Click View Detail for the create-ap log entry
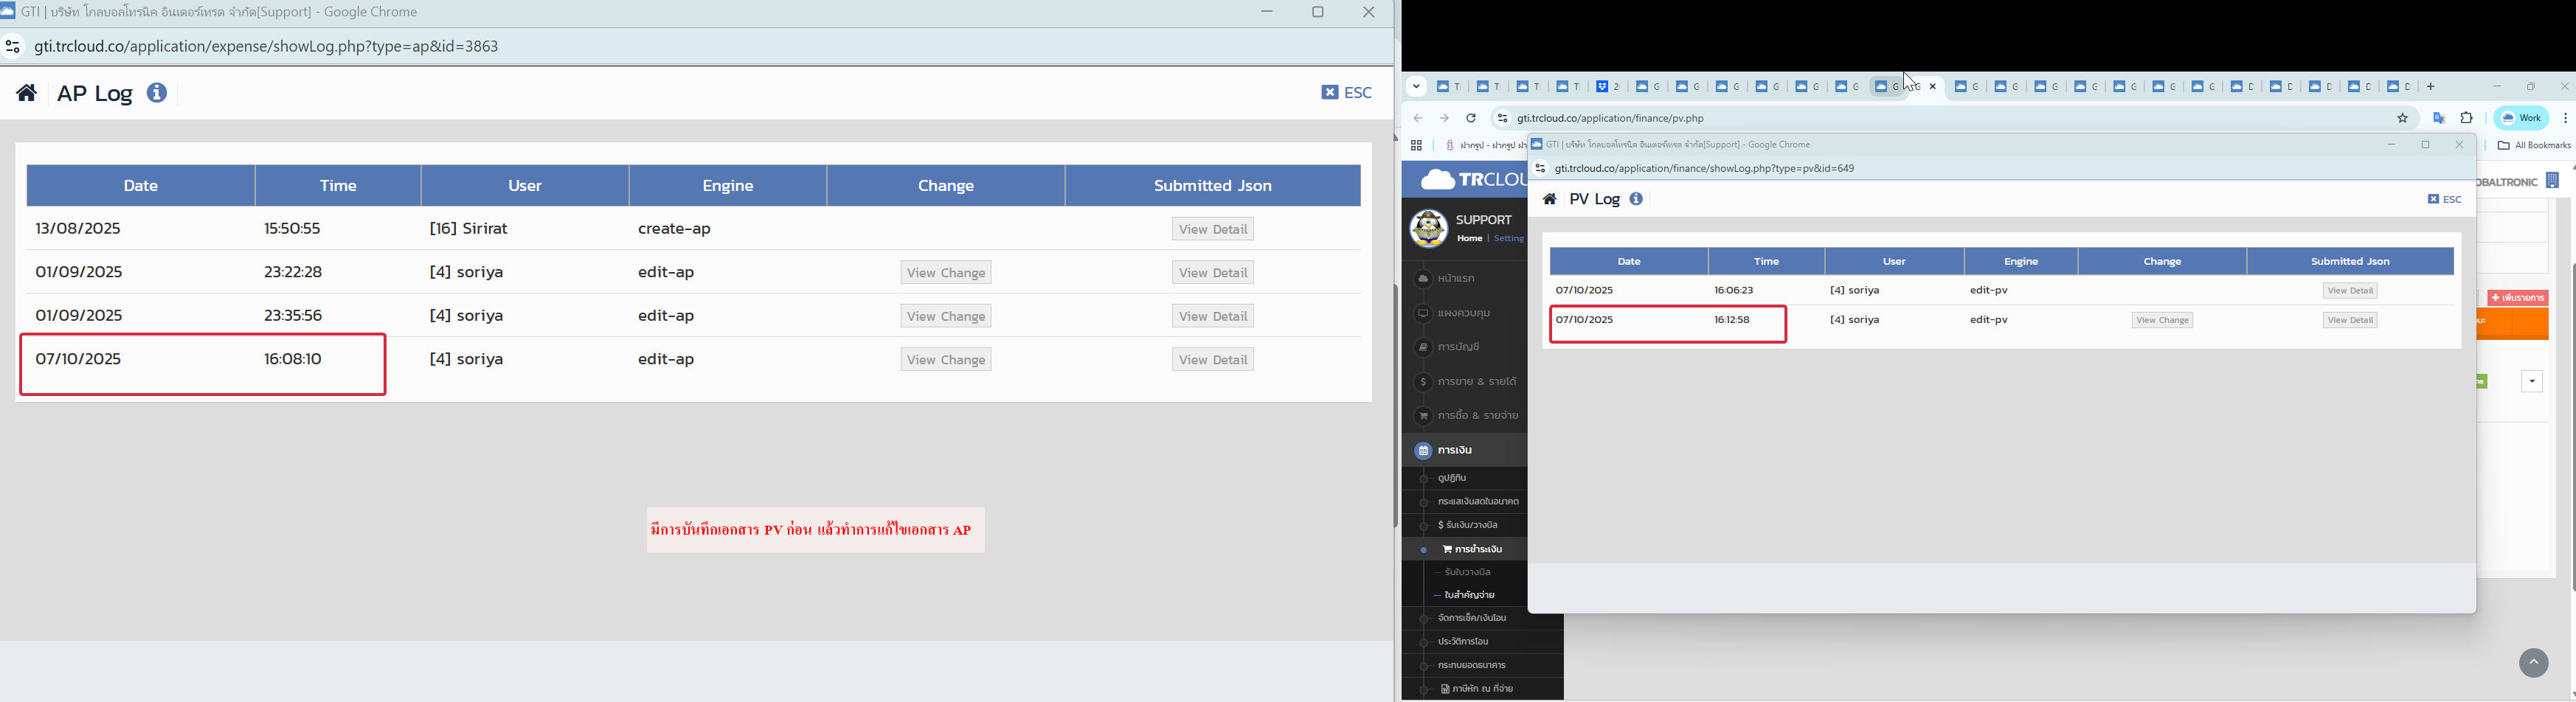Viewport: 2576px width, 702px height. click(x=1212, y=229)
